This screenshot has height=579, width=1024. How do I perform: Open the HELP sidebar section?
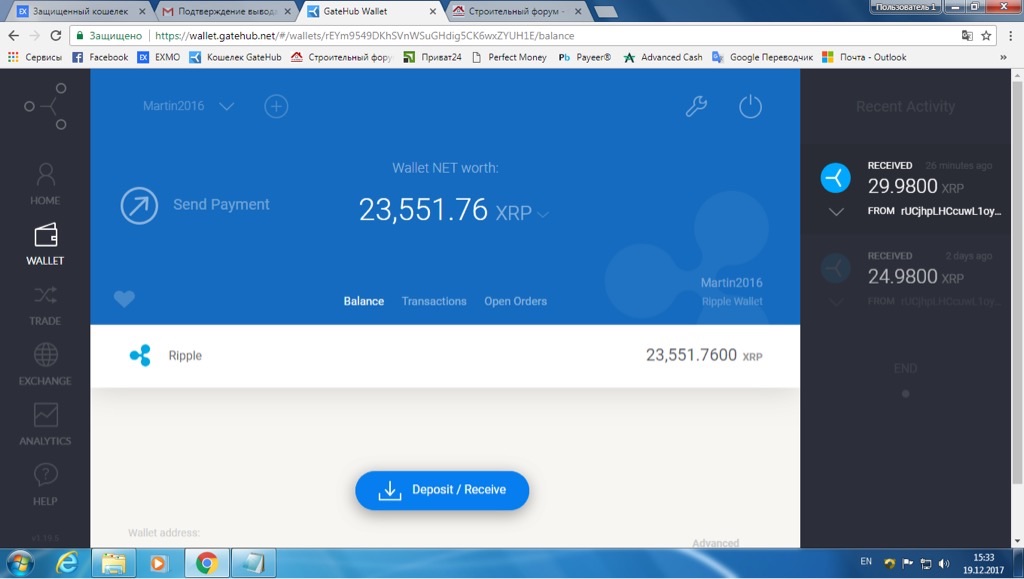(x=45, y=484)
